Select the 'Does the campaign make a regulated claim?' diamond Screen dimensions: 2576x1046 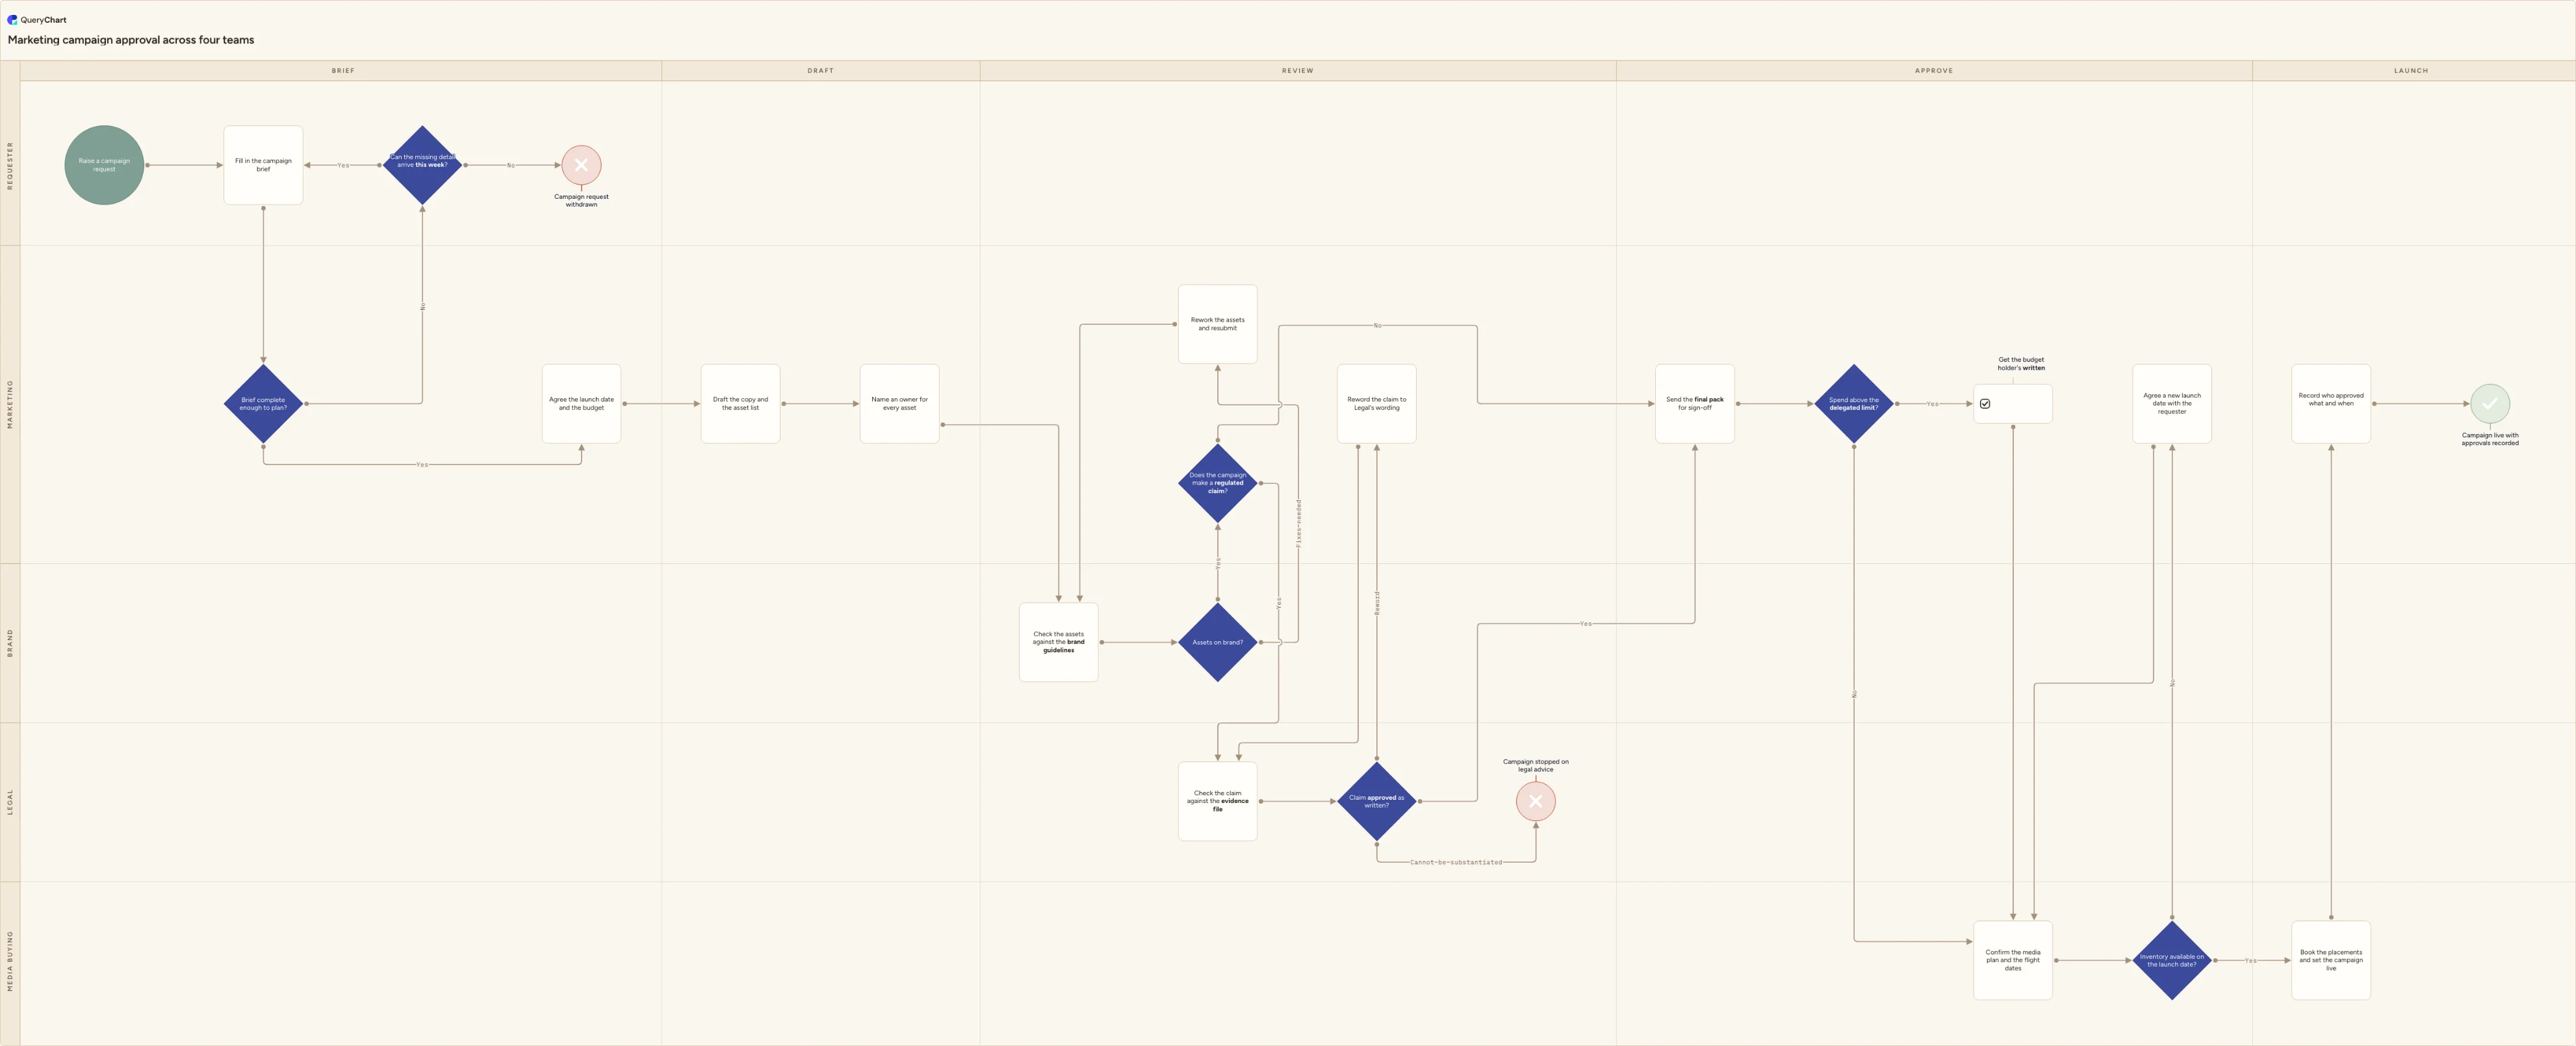[1217, 483]
